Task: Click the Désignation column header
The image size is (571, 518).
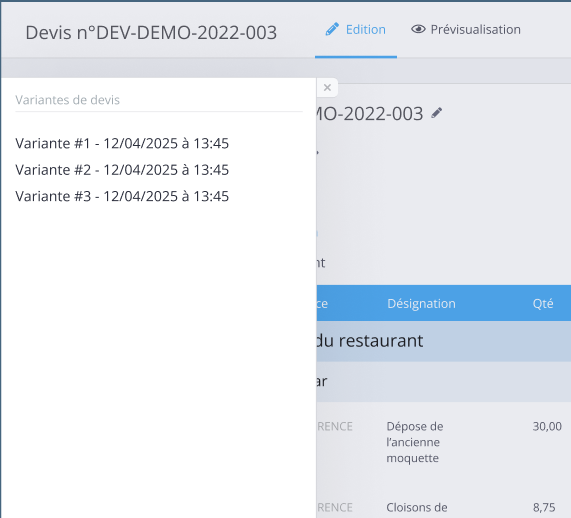Action: click(x=421, y=303)
